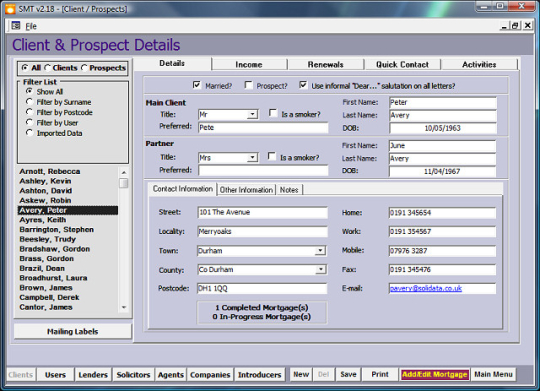
Task: Open the File menu
Action: [x=31, y=26]
